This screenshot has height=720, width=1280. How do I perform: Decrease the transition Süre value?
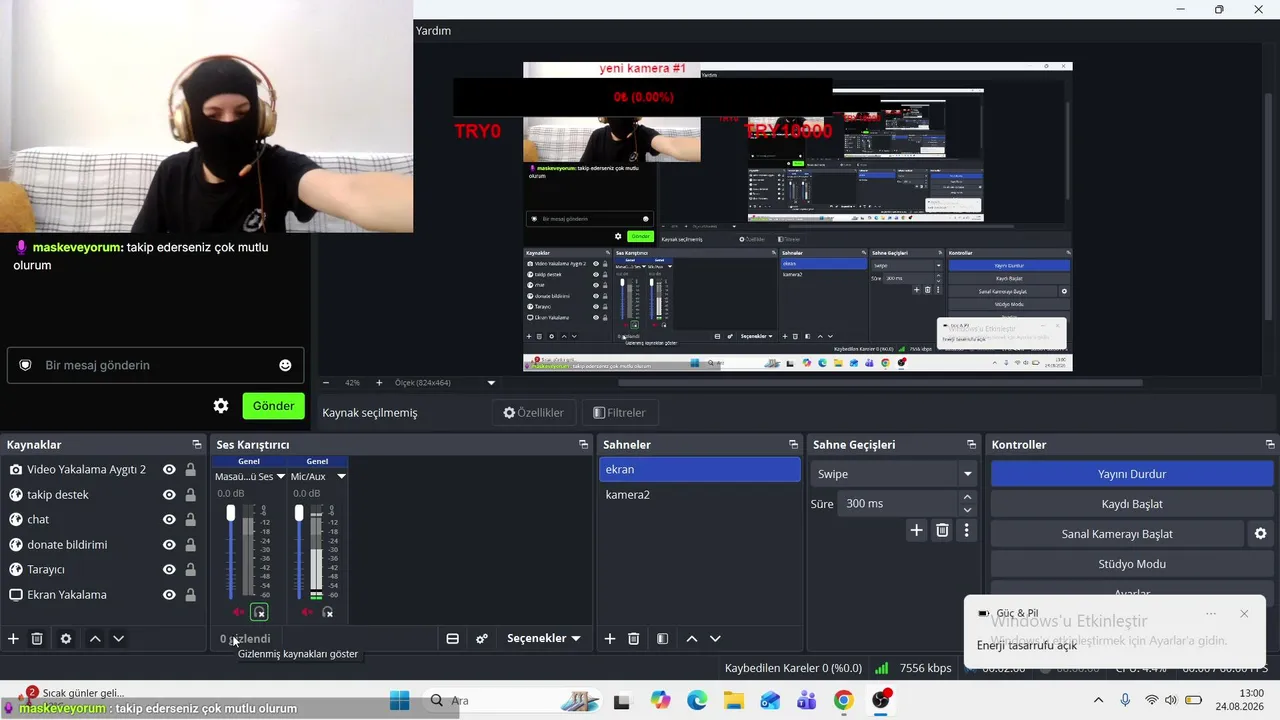click(966, 510)
